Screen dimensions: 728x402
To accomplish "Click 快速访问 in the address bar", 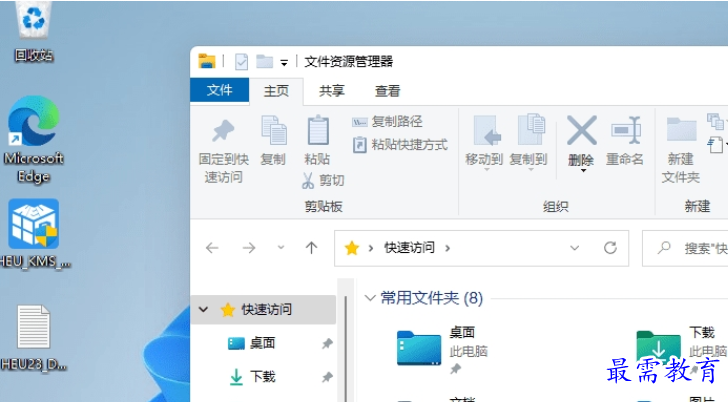I will (x=410, y=247).
